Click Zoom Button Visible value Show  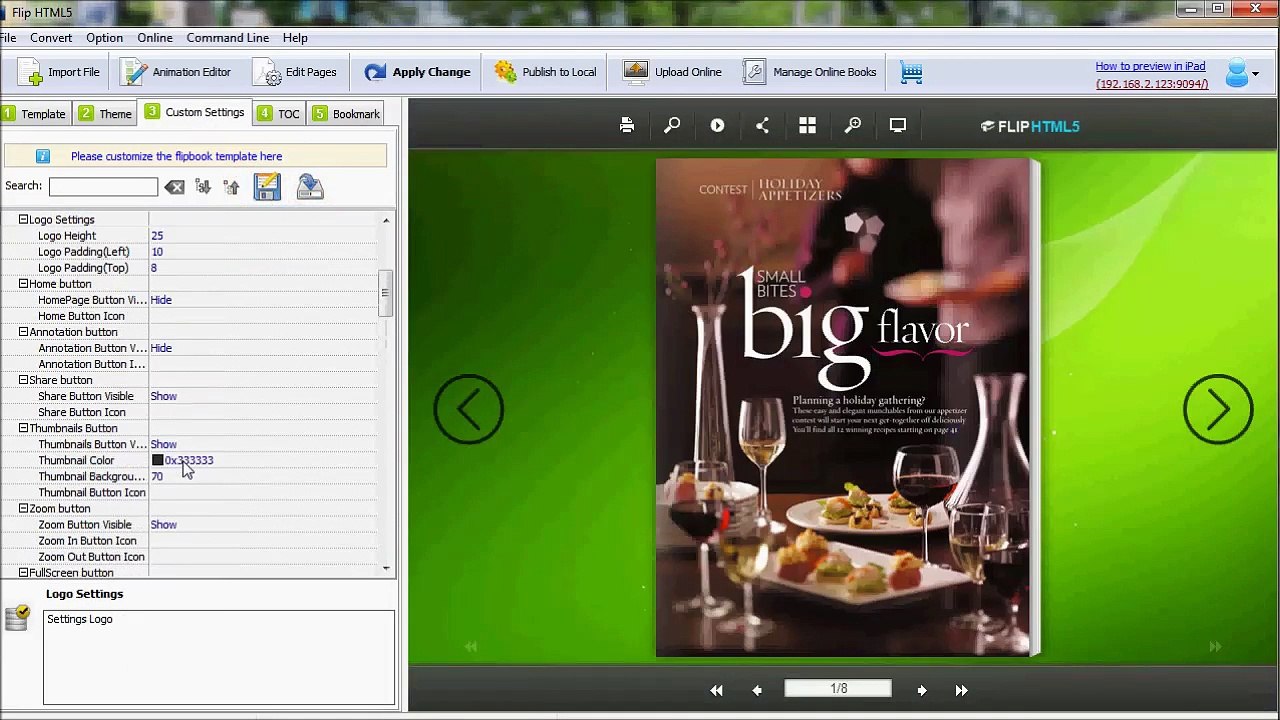(x=163, y=525)
